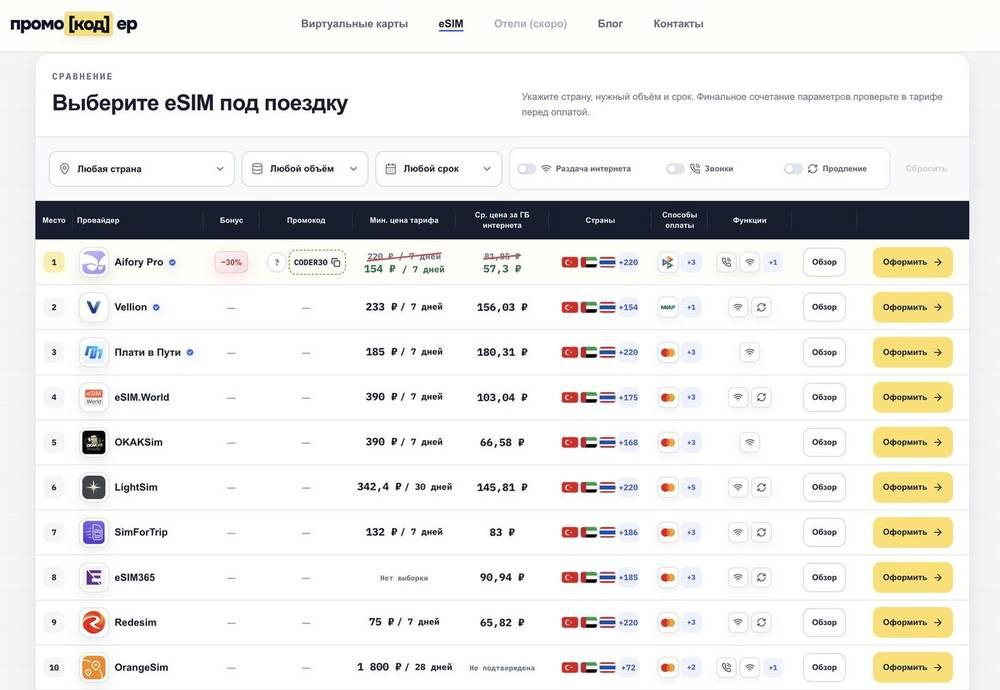Open the Обзор review for eSIM.World
The image size is (1000, 690).
(x=824, y=397)
